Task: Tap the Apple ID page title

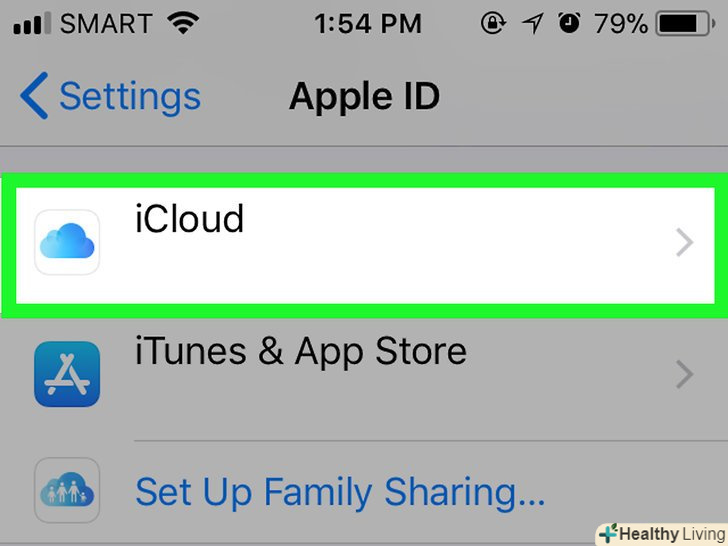Action: 364,96
